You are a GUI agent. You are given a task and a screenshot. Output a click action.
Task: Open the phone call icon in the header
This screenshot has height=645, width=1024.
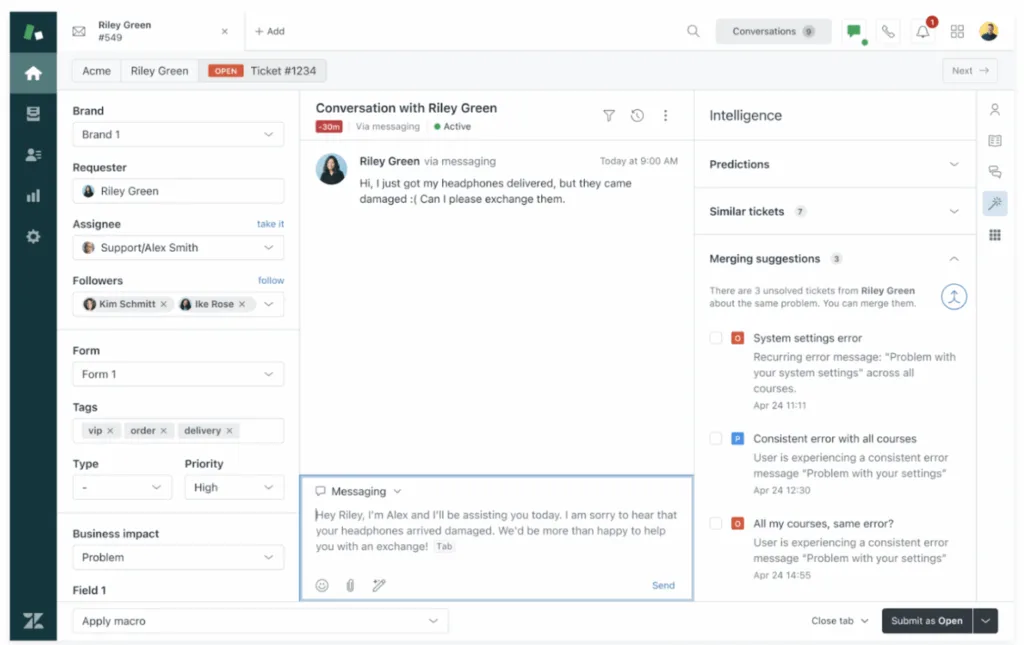[x=888, y=31]
